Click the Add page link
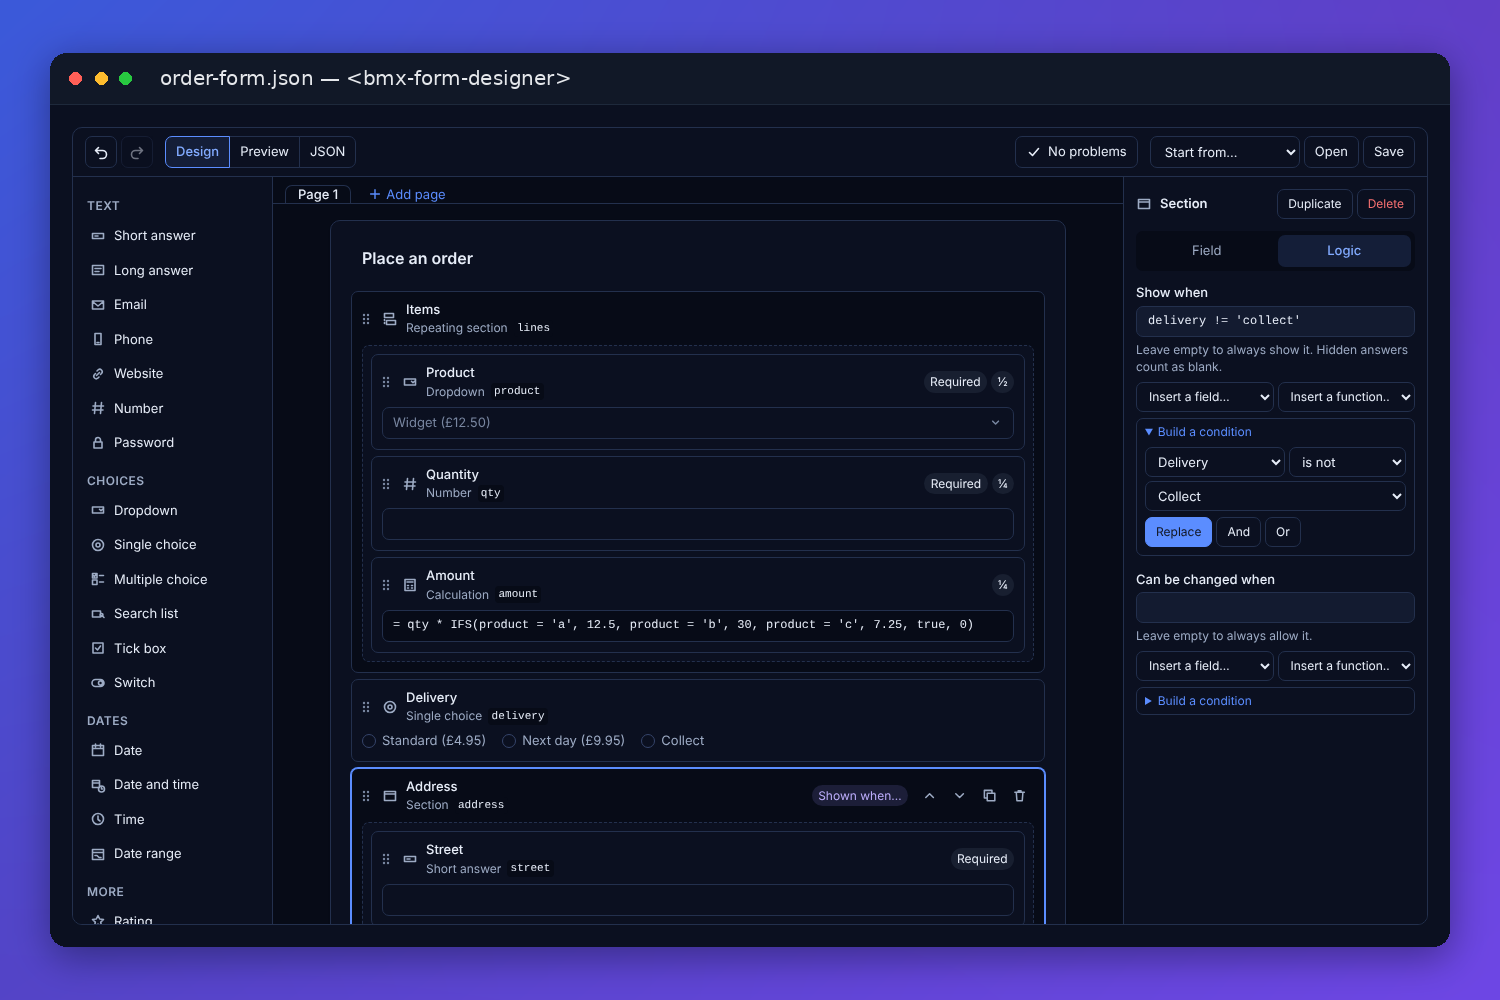Image resolution: width=1500 pixels, height=1000 pixels. (407, 195)
